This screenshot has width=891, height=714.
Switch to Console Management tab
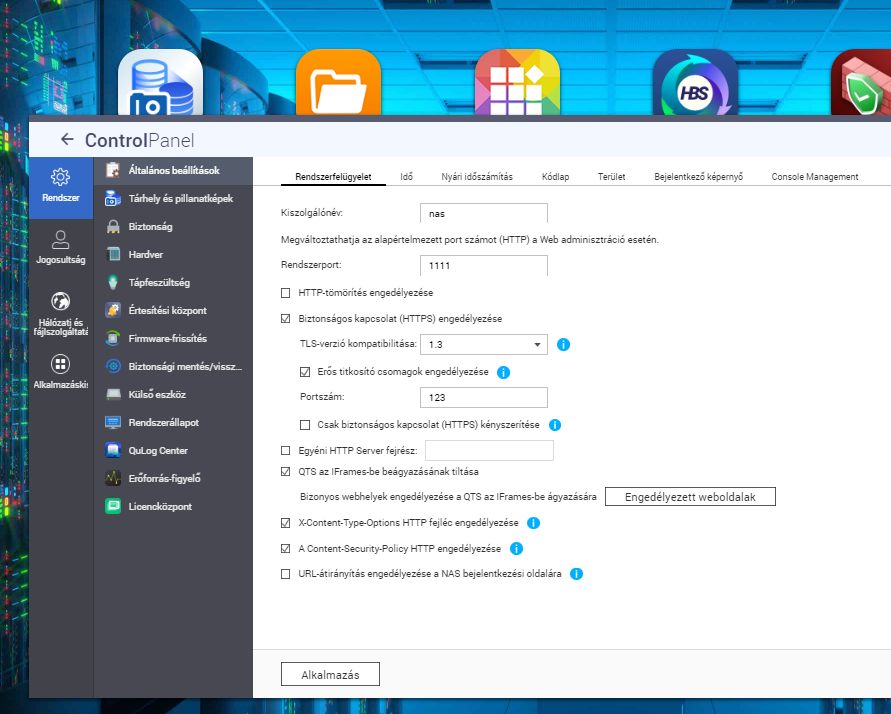click(815, 177)
